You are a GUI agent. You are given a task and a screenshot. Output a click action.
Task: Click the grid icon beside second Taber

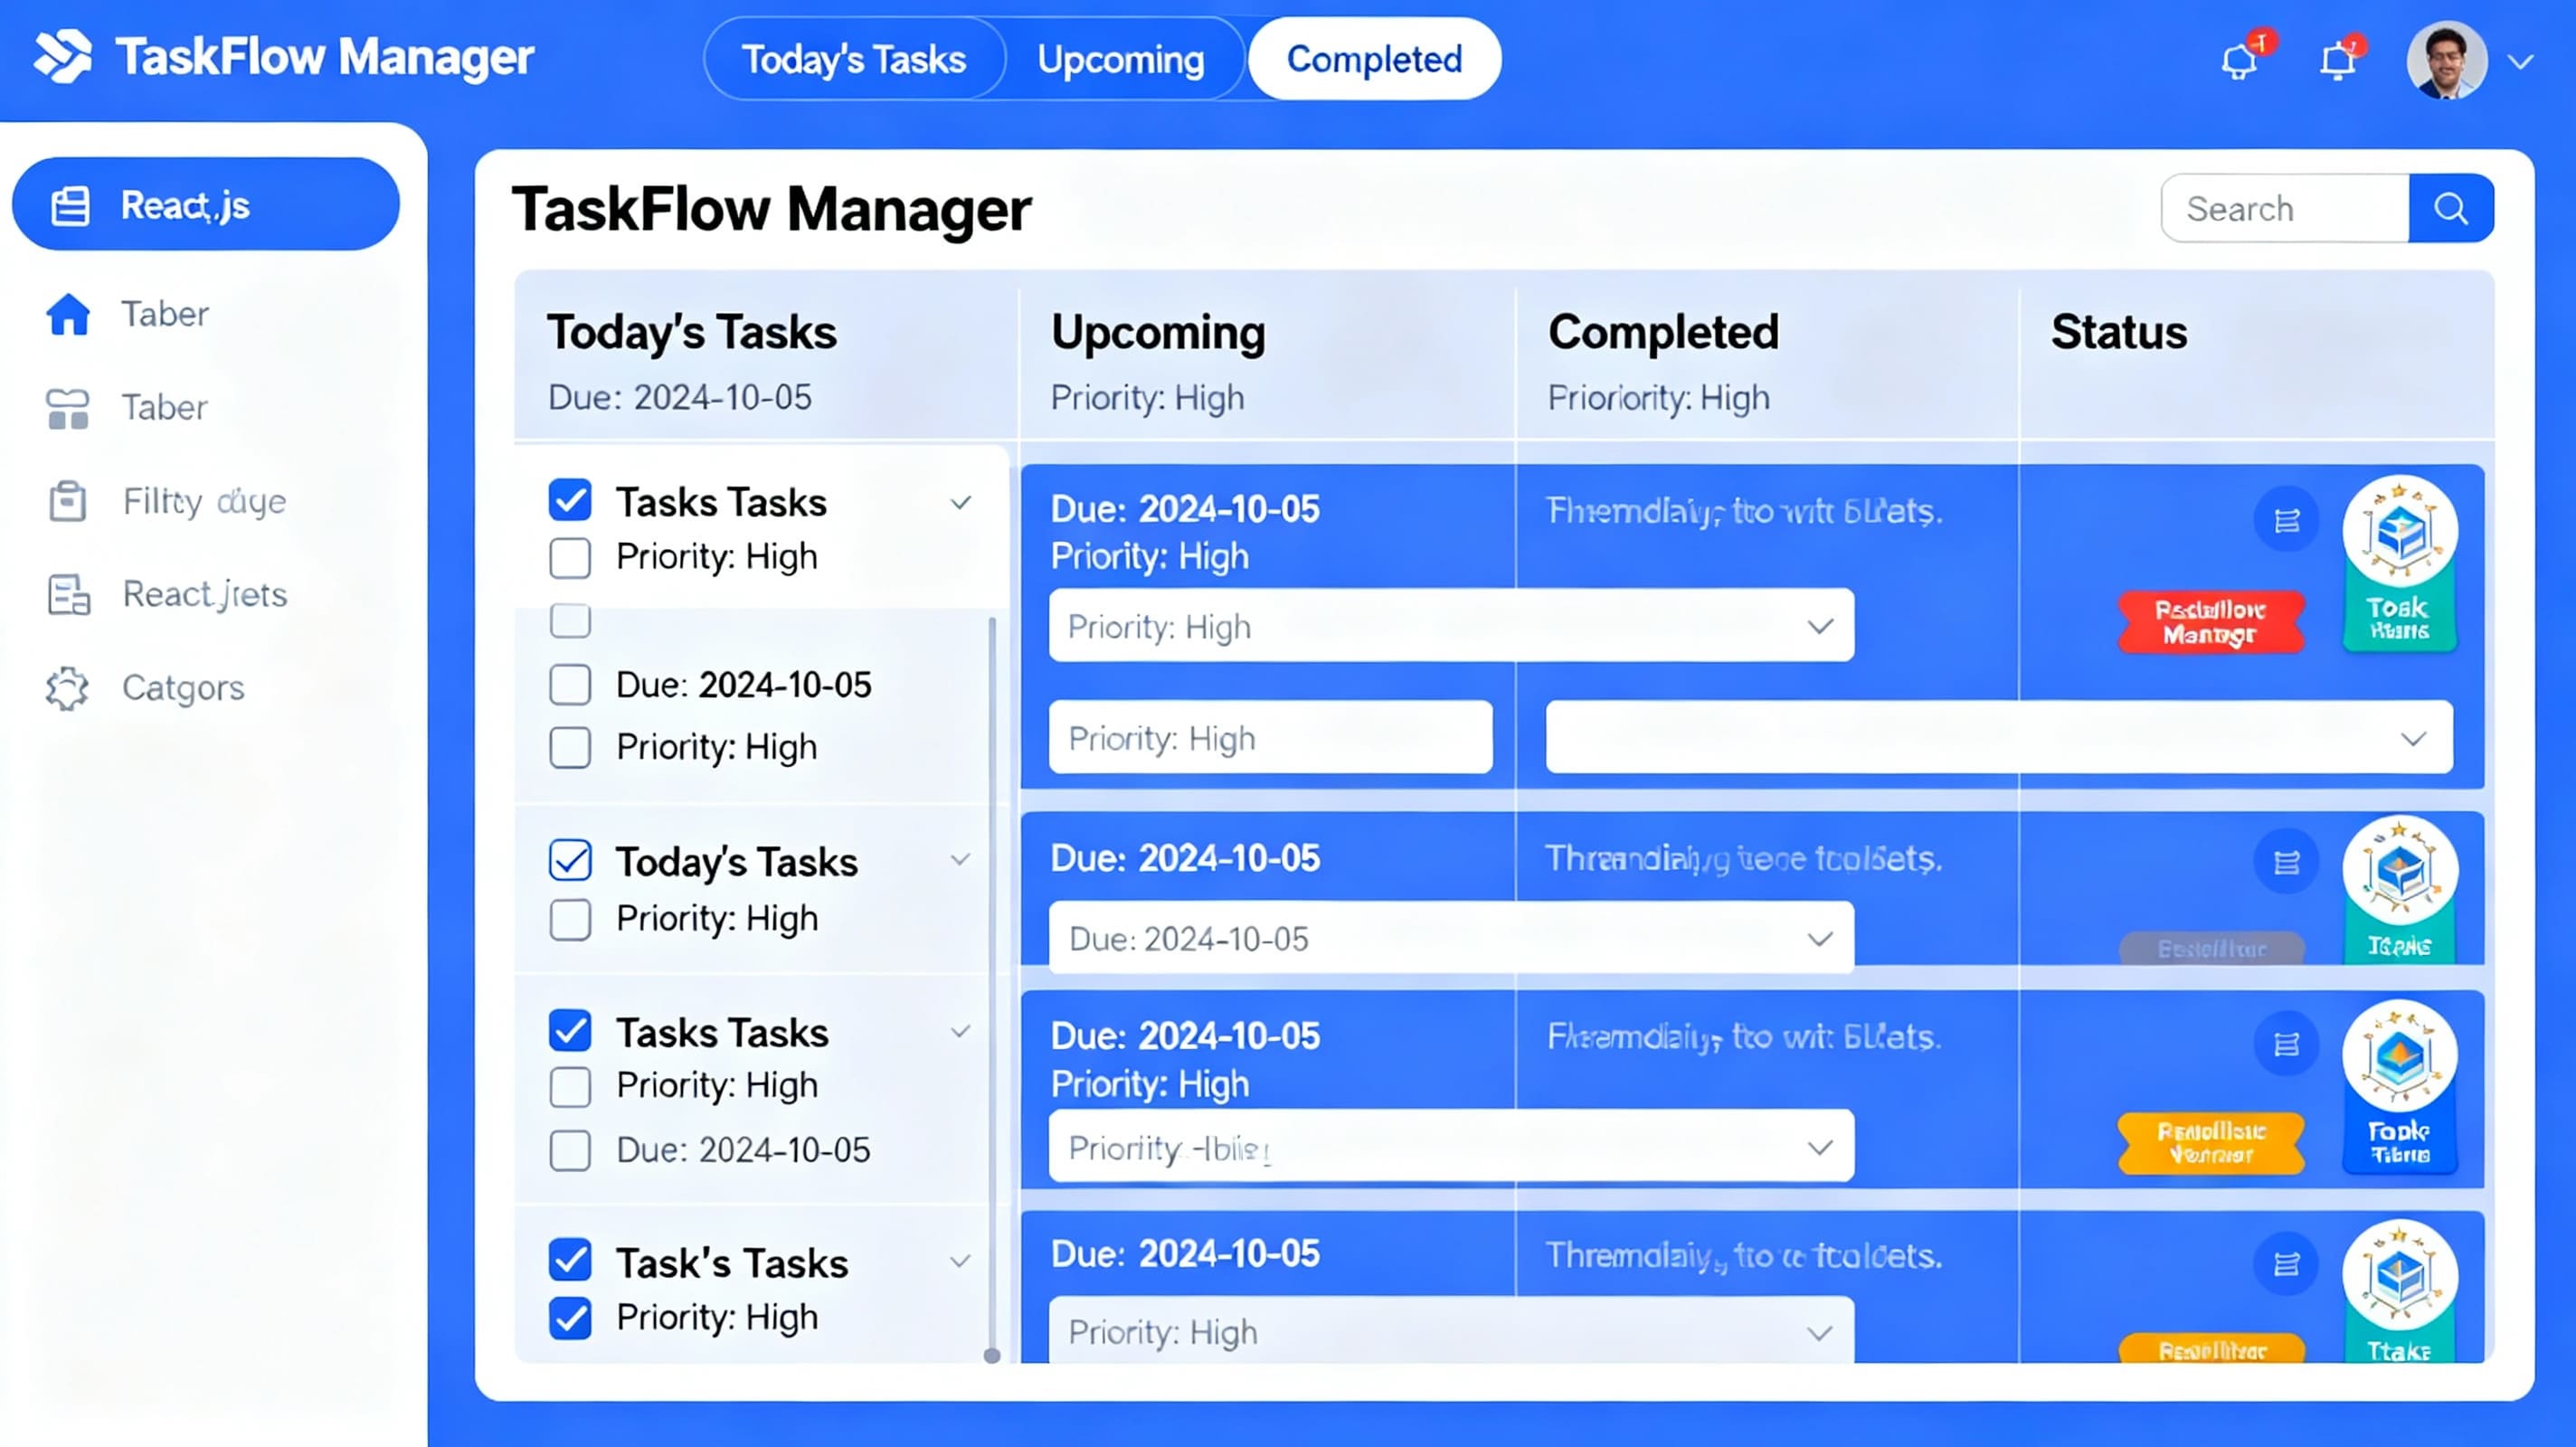68,408
